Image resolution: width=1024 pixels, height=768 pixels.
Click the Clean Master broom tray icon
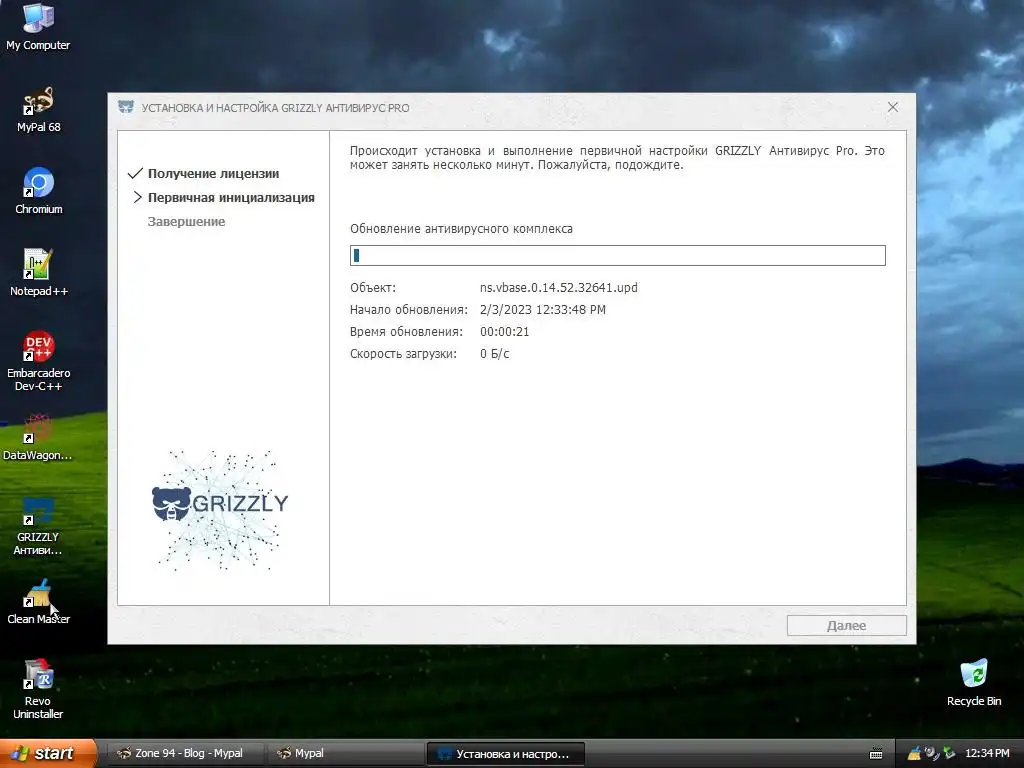pyautogui.click(x=914, y=754)
